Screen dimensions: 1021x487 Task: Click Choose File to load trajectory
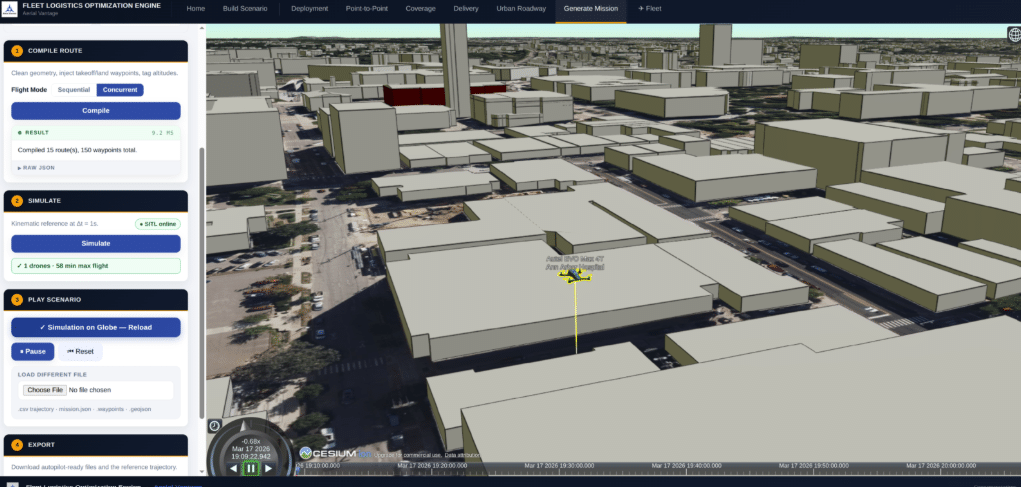[45, 390]
